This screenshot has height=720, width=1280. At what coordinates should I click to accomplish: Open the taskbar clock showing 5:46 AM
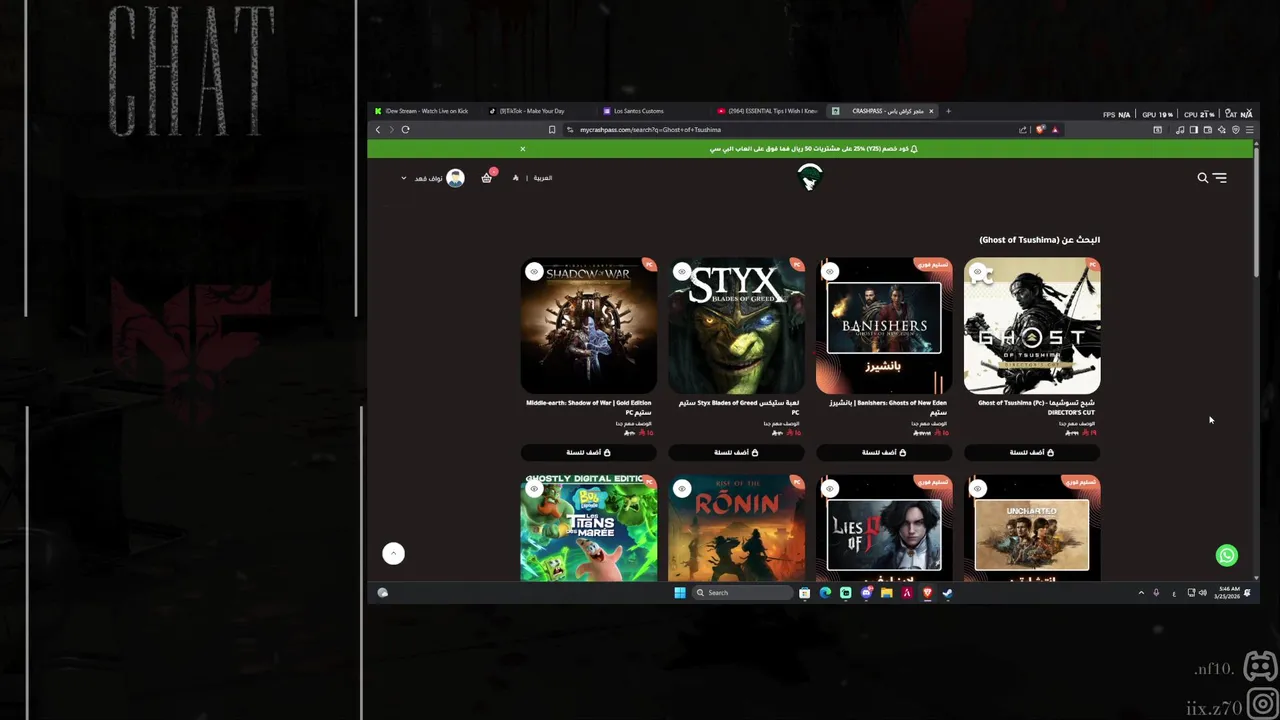[x=1228, y=593]
